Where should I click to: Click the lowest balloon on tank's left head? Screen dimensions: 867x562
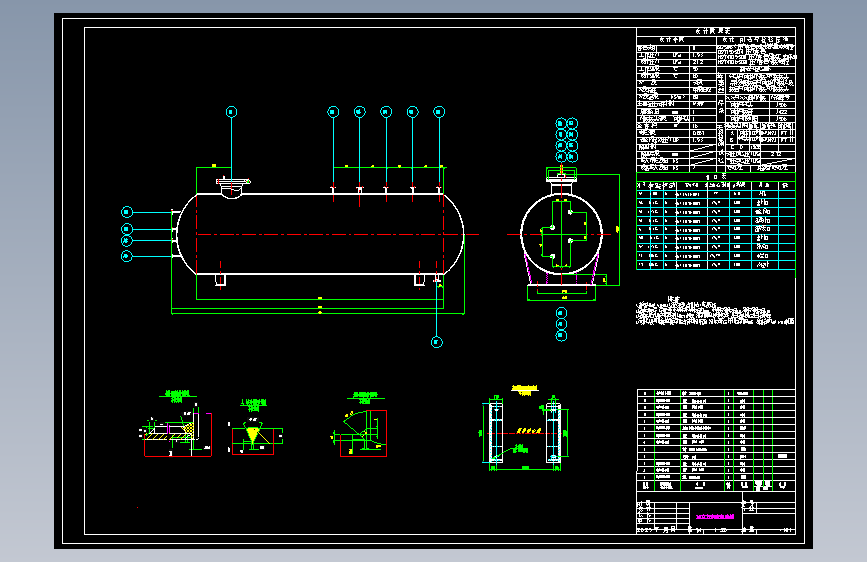(x=127, y=256)
